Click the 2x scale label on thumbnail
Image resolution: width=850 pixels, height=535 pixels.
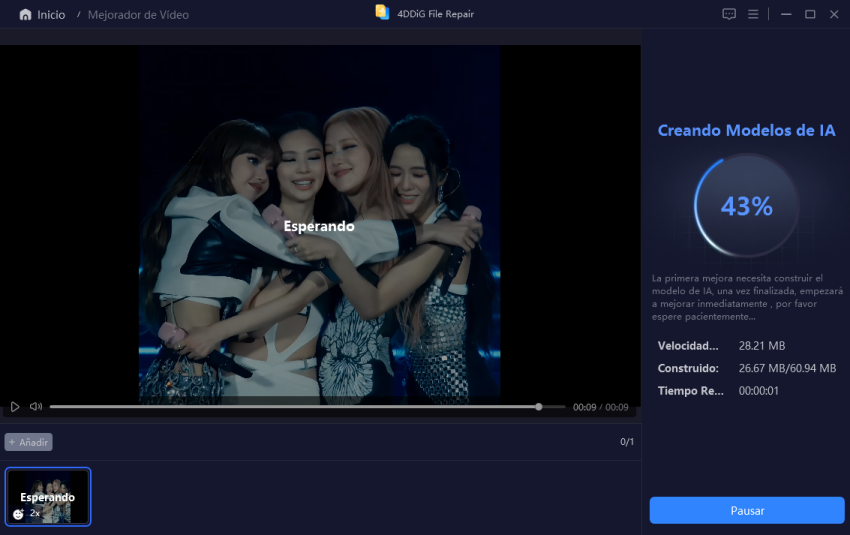coord(35,513)
